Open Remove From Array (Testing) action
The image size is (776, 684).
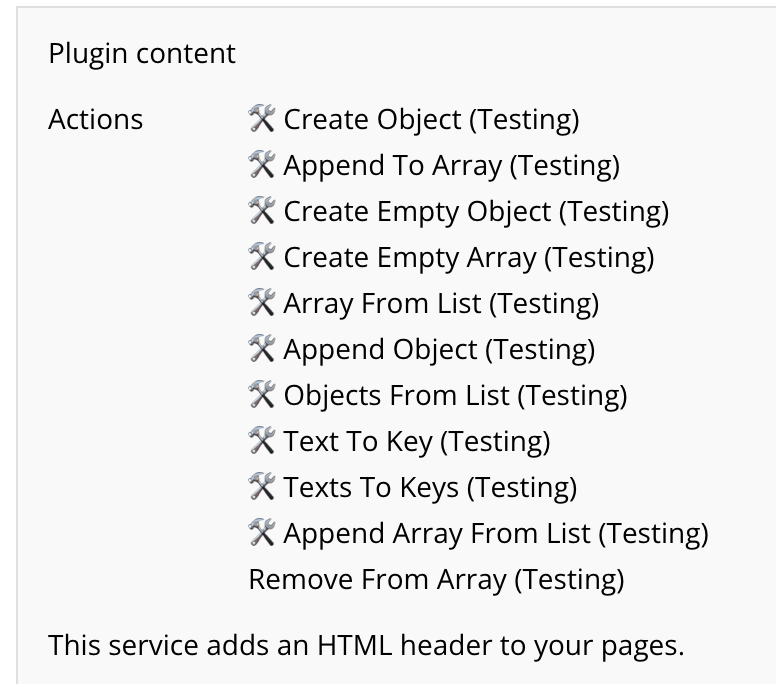436,580
